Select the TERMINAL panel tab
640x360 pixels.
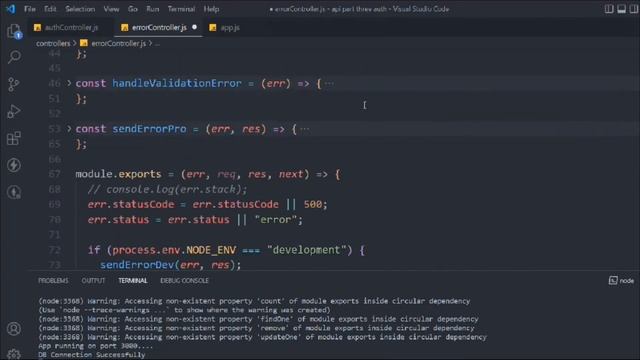(x=133, y=280)
